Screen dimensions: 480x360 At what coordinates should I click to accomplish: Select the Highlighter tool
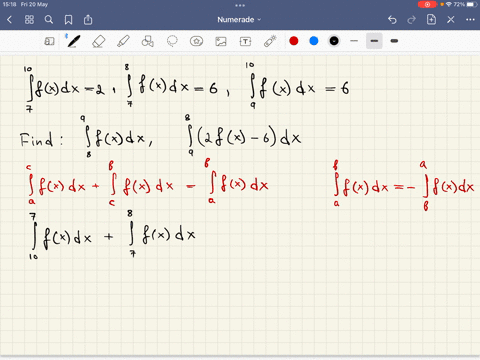tap(123, 41)
